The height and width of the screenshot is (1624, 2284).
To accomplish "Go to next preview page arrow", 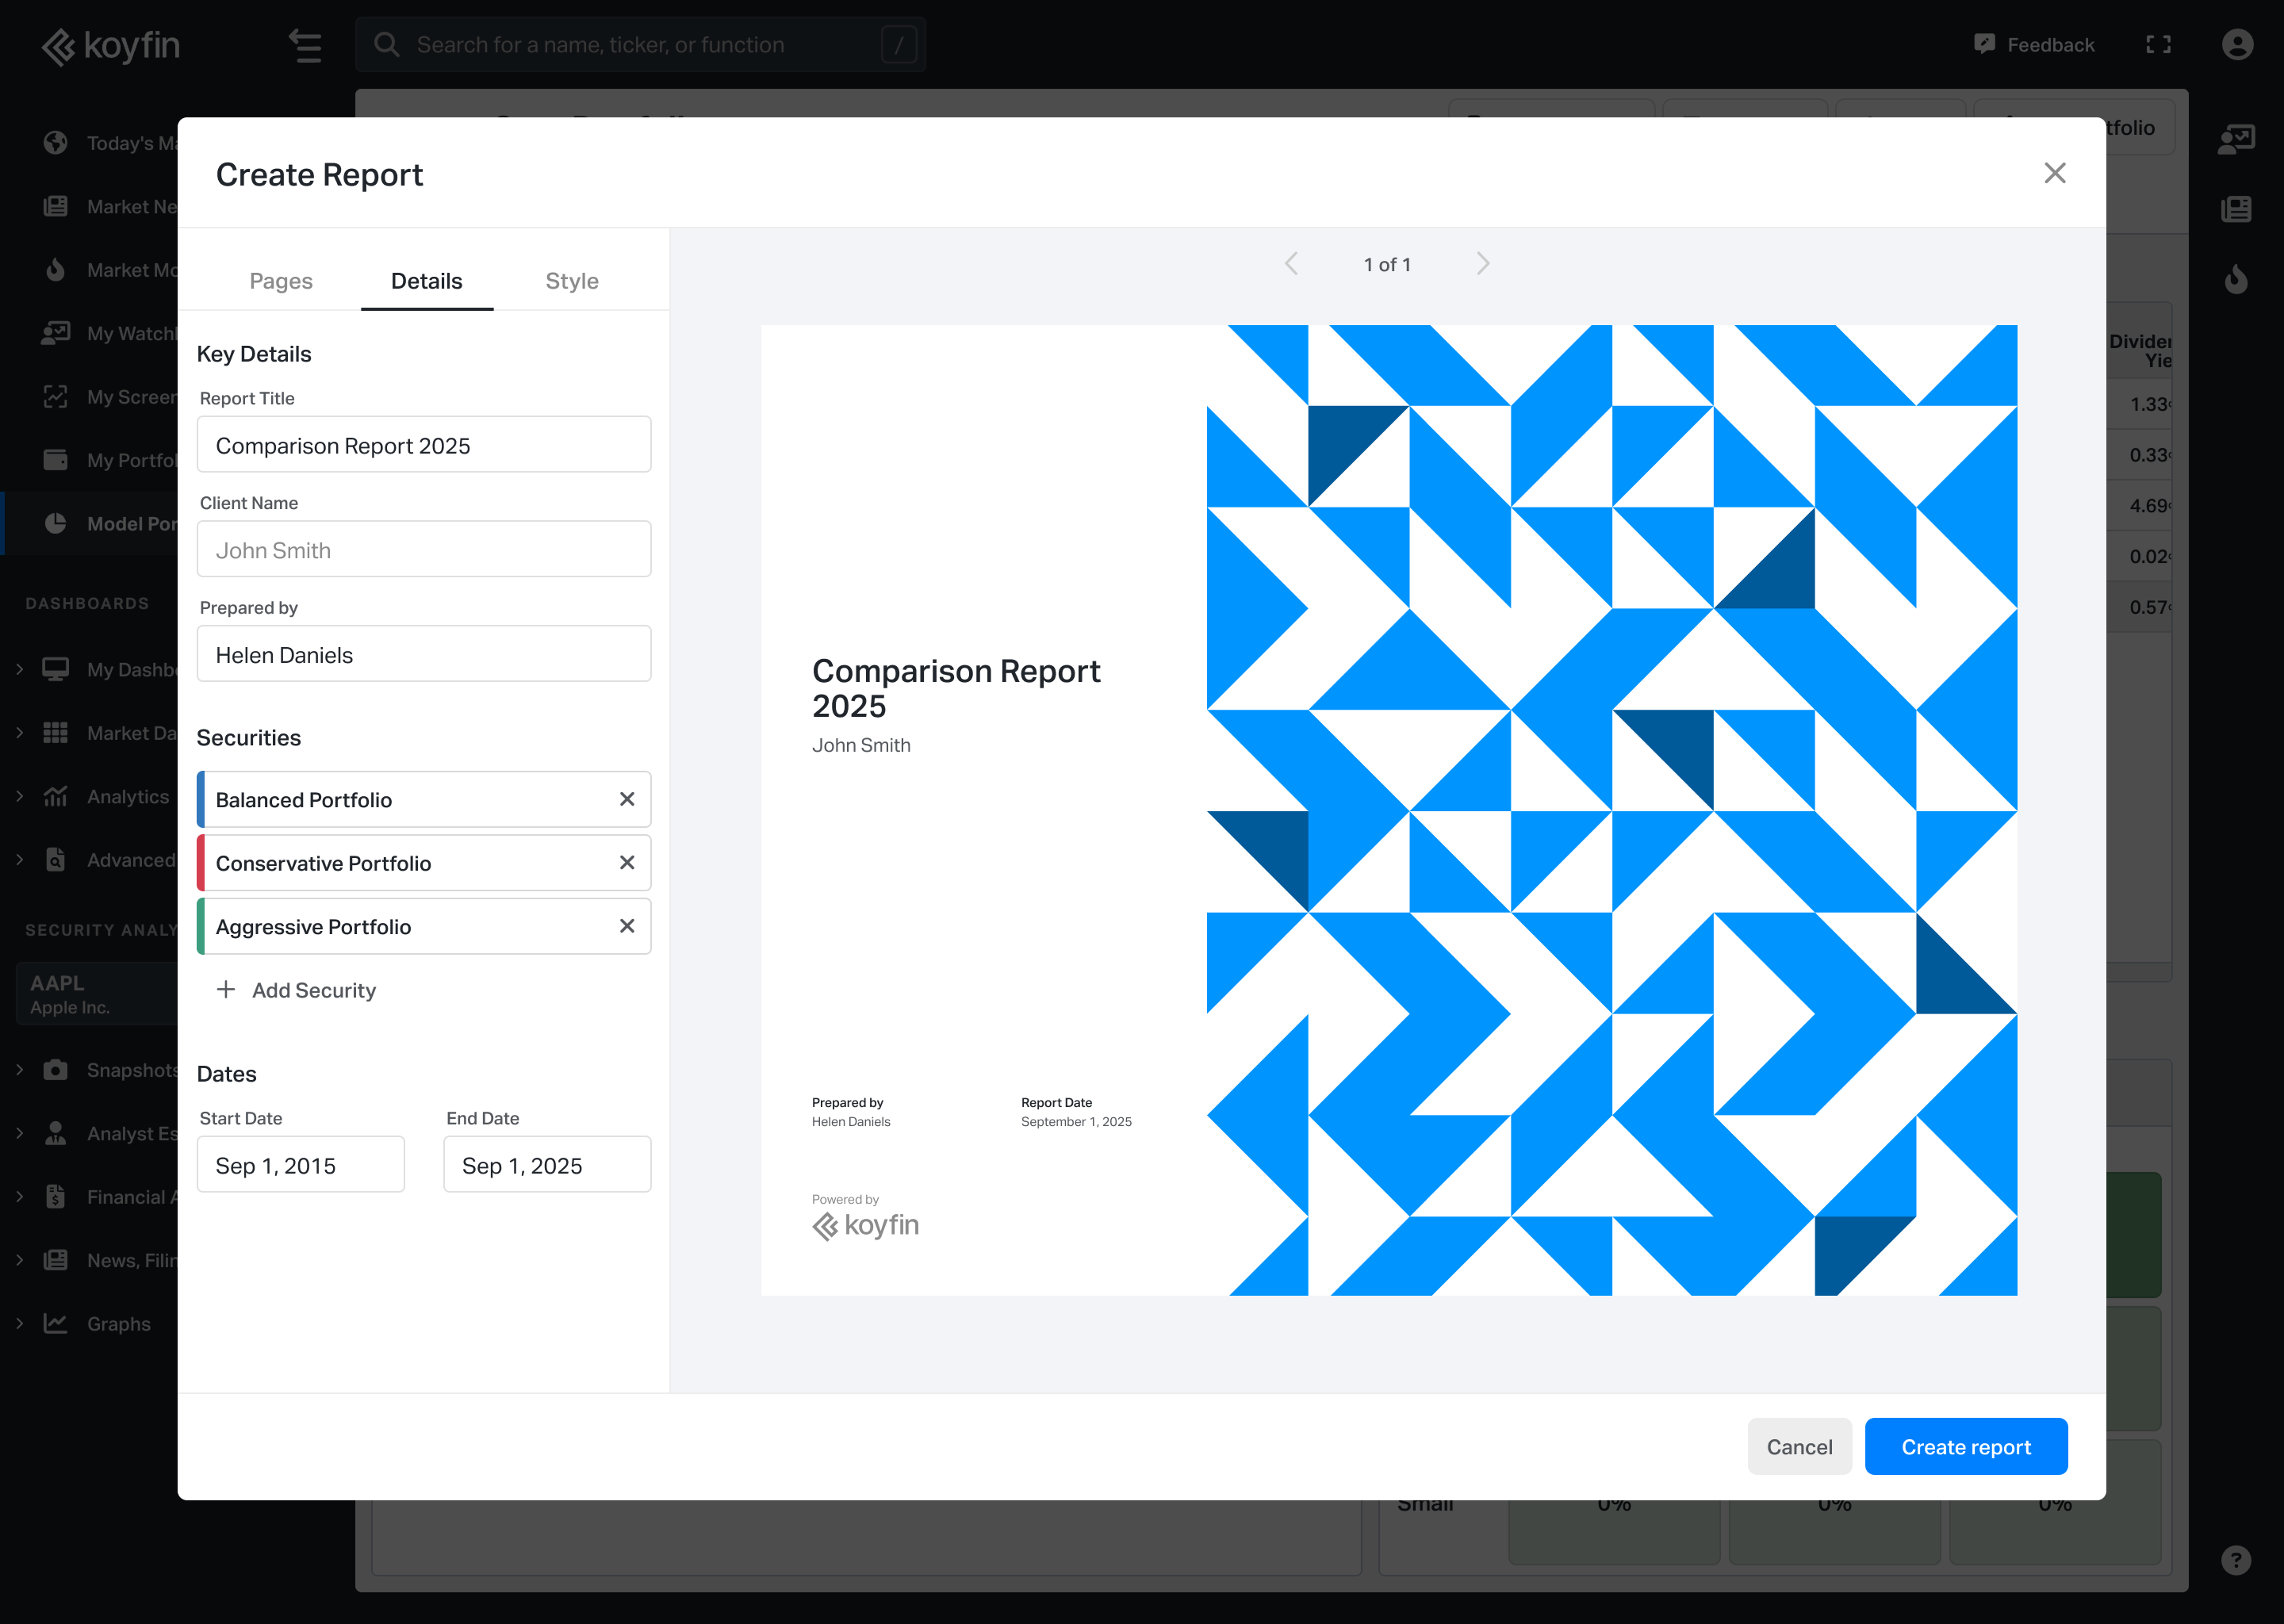I will 1482,264.
